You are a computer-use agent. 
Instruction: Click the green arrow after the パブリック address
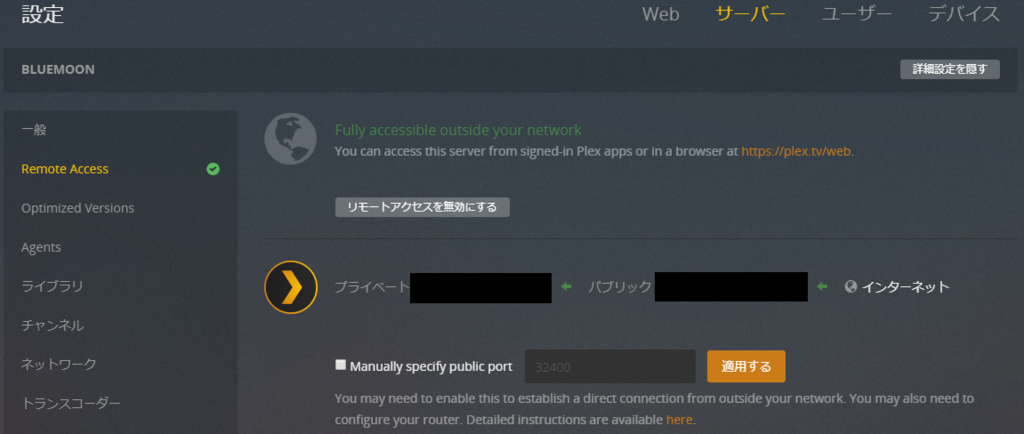pos(822,287)
